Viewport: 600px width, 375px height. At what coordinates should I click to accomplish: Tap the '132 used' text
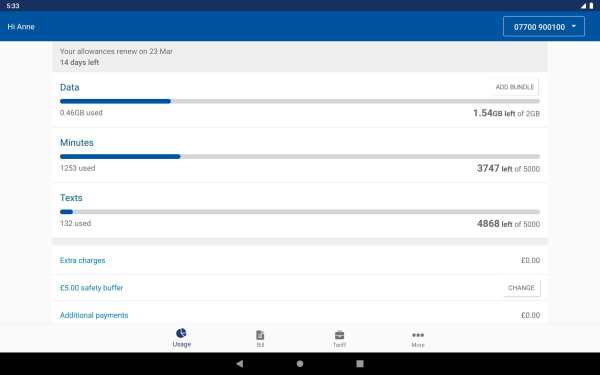pos(75,223)
